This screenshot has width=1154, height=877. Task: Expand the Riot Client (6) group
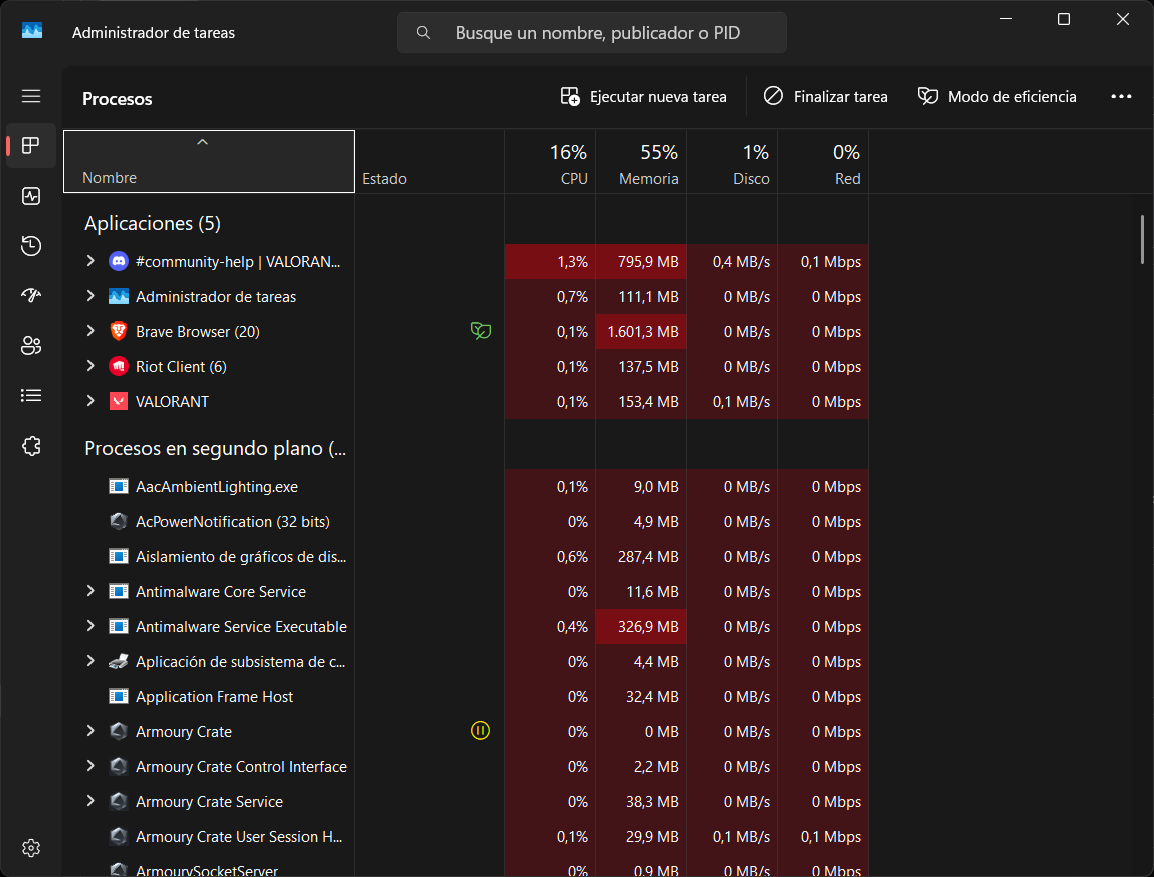click(x=91, y=366)
